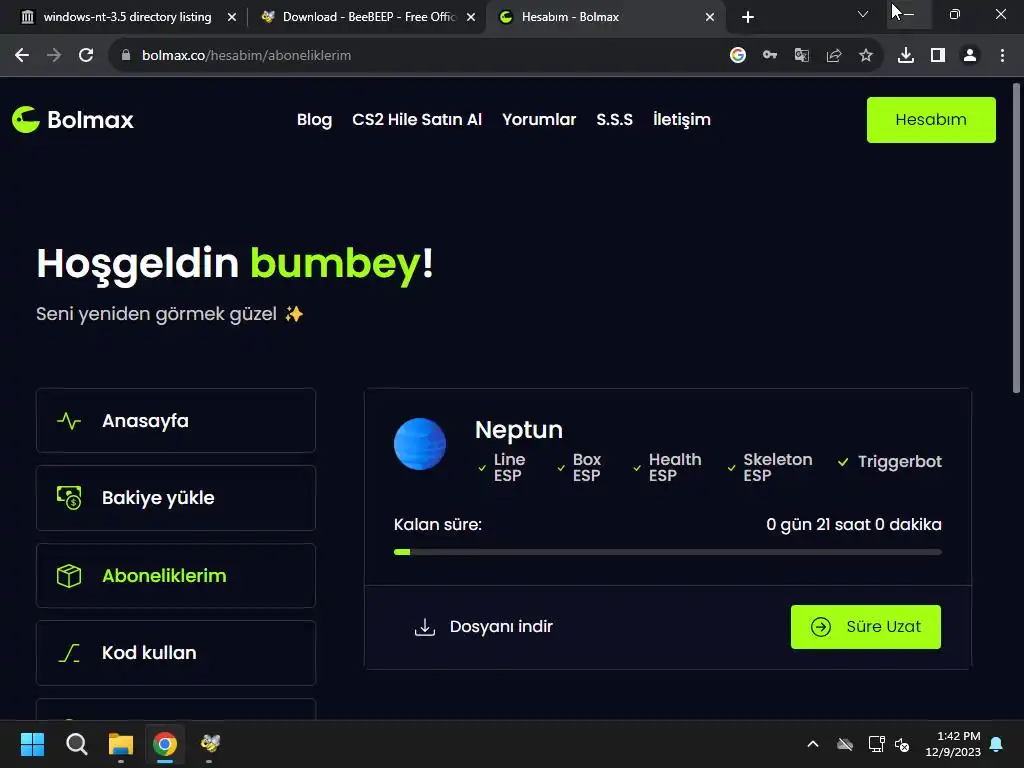Open Windows taskbar search
The height and width of the screenshot is (768, 1024).
(x=76, y=744)
